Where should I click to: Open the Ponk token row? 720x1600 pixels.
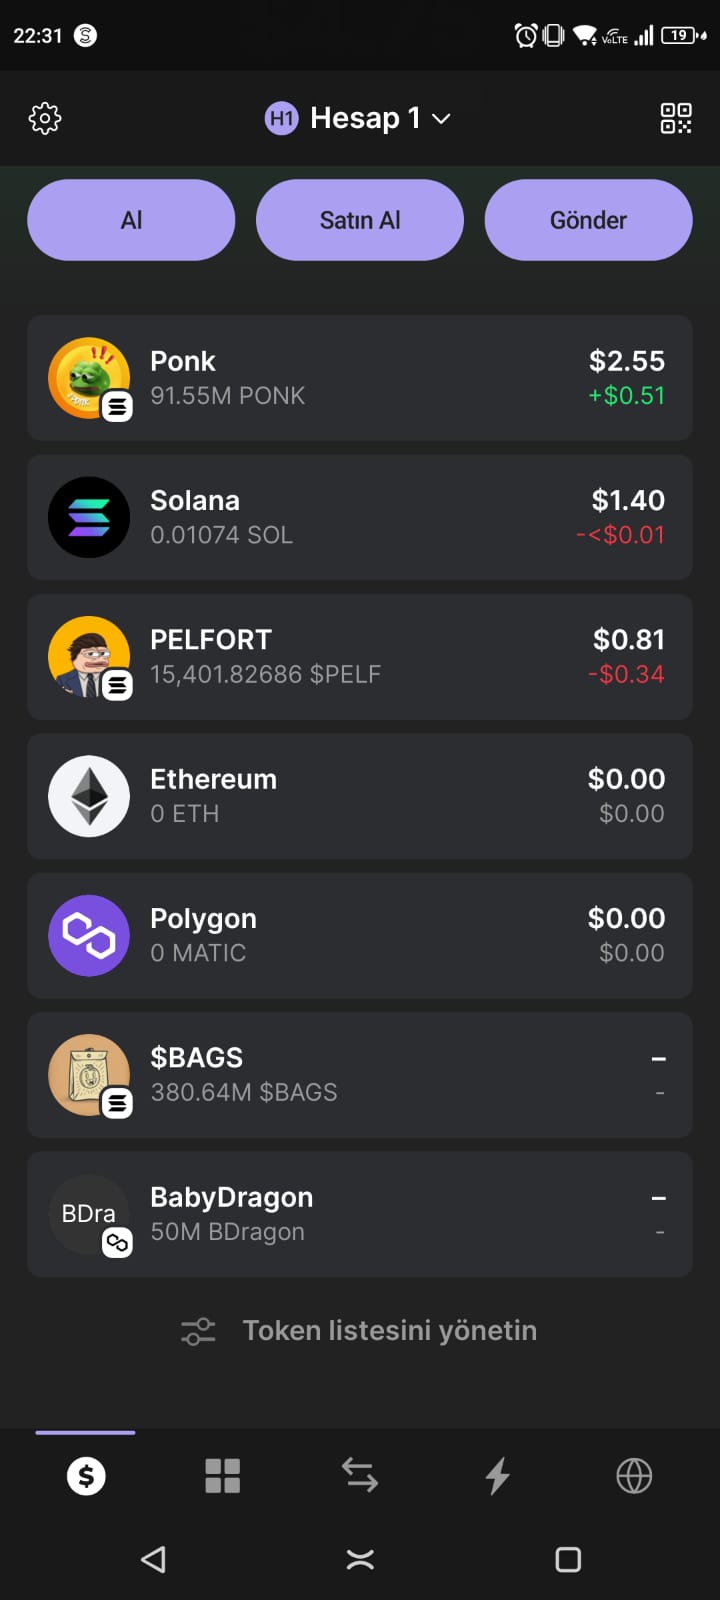(x=360, y=378)
